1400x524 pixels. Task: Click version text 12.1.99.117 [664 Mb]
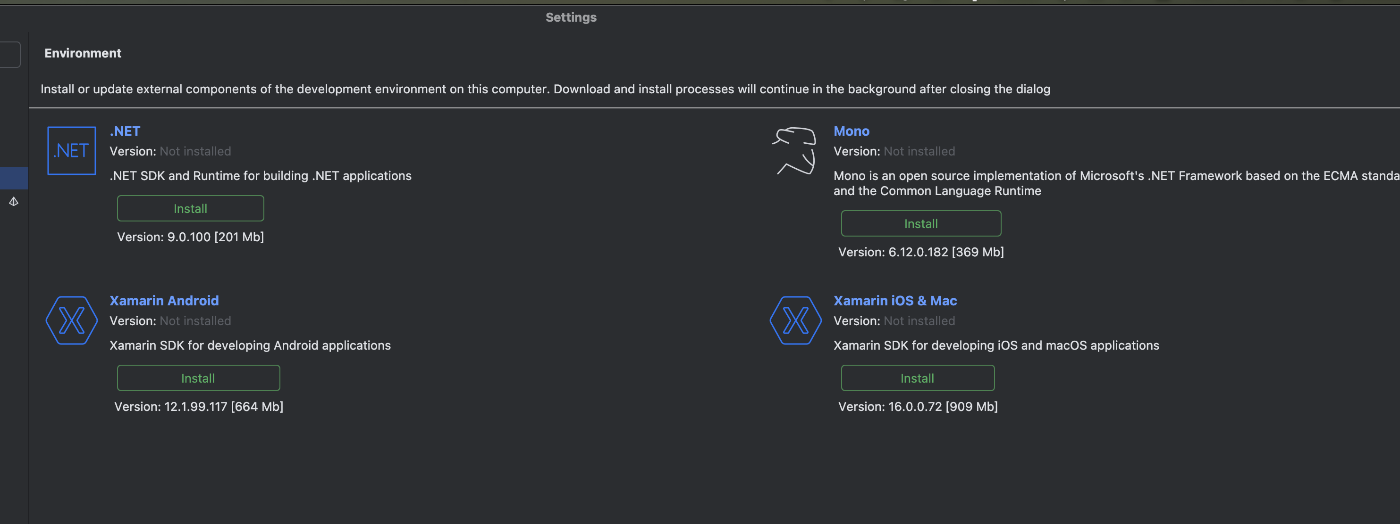(198, 407)
